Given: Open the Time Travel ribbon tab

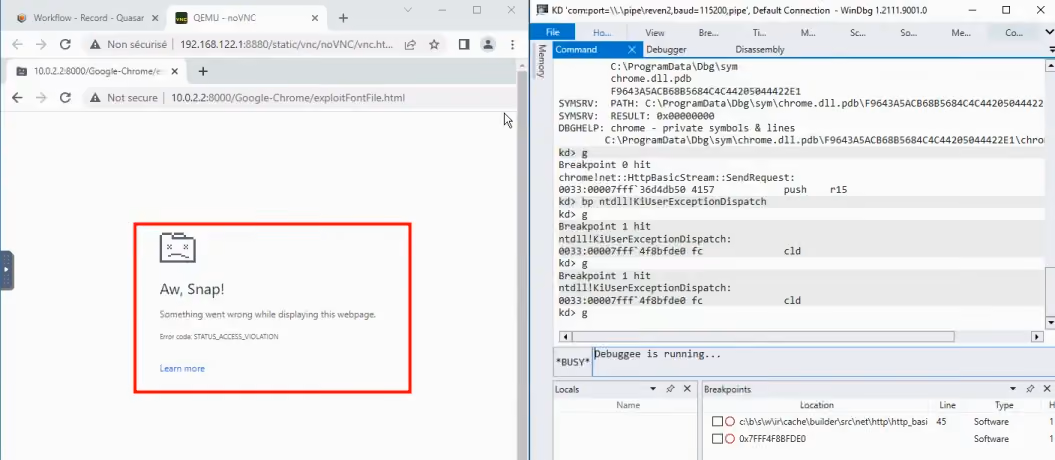Looking at the screenshot, I should pos(759,32).
